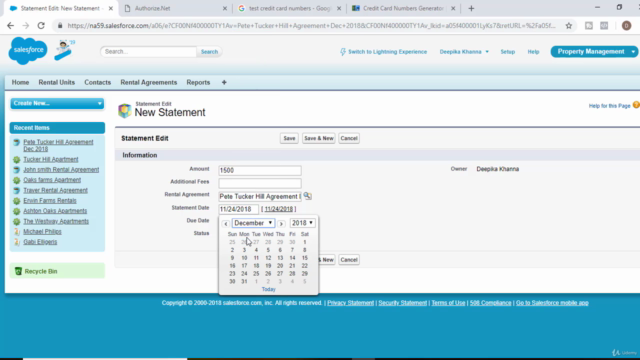Image resolution: width=640 pixels, height=360 pixels.
Task: Open the Home tab
Action: click(20, 82)
